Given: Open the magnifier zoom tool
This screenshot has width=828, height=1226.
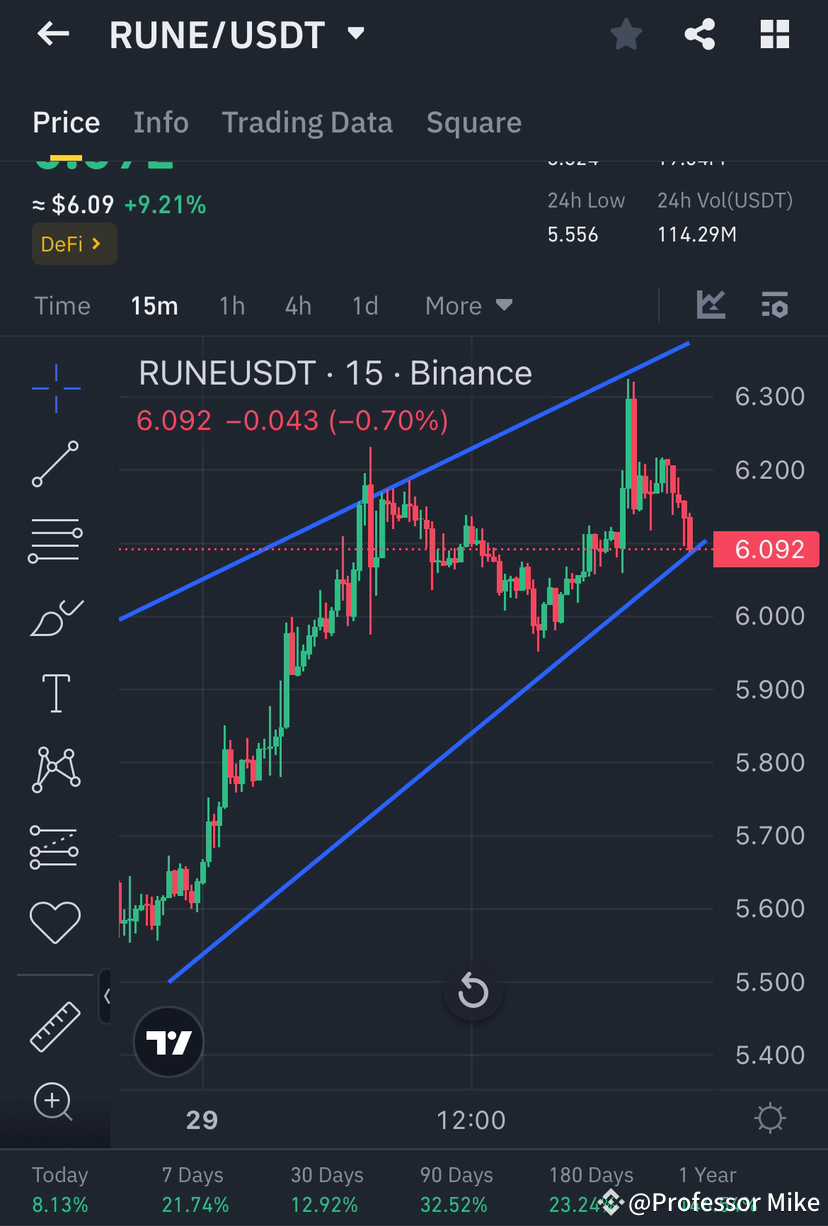Looking at the screenshot, I should point(55,1103).
